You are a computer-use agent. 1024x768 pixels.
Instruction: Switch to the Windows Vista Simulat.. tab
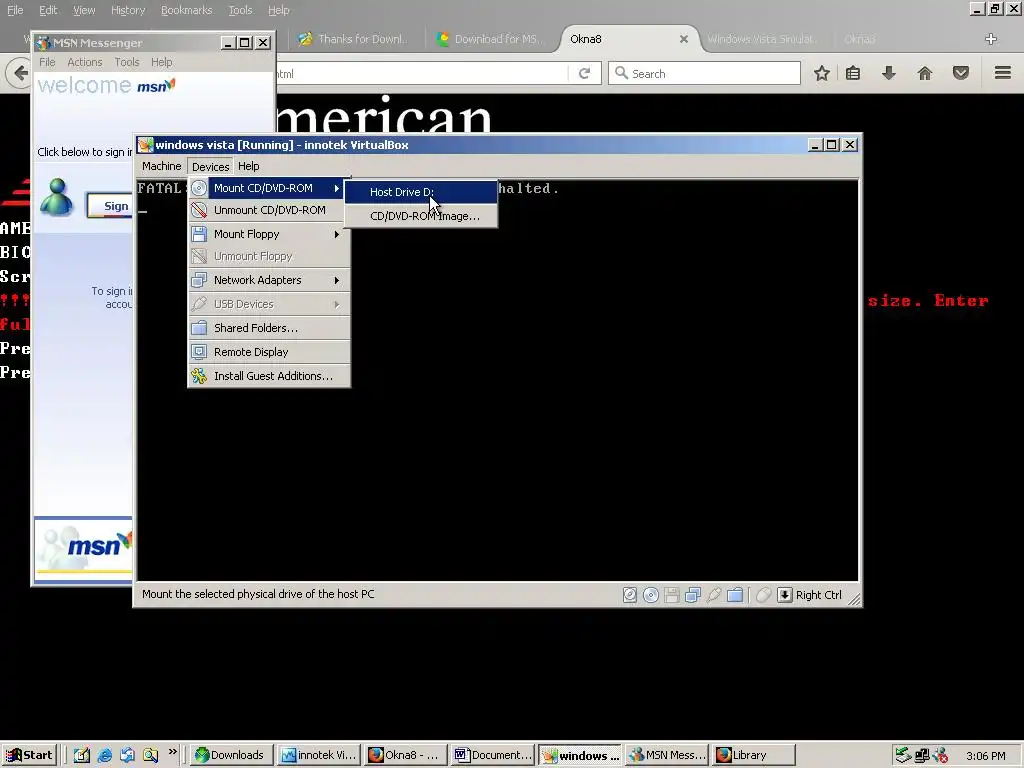point(762,39)
